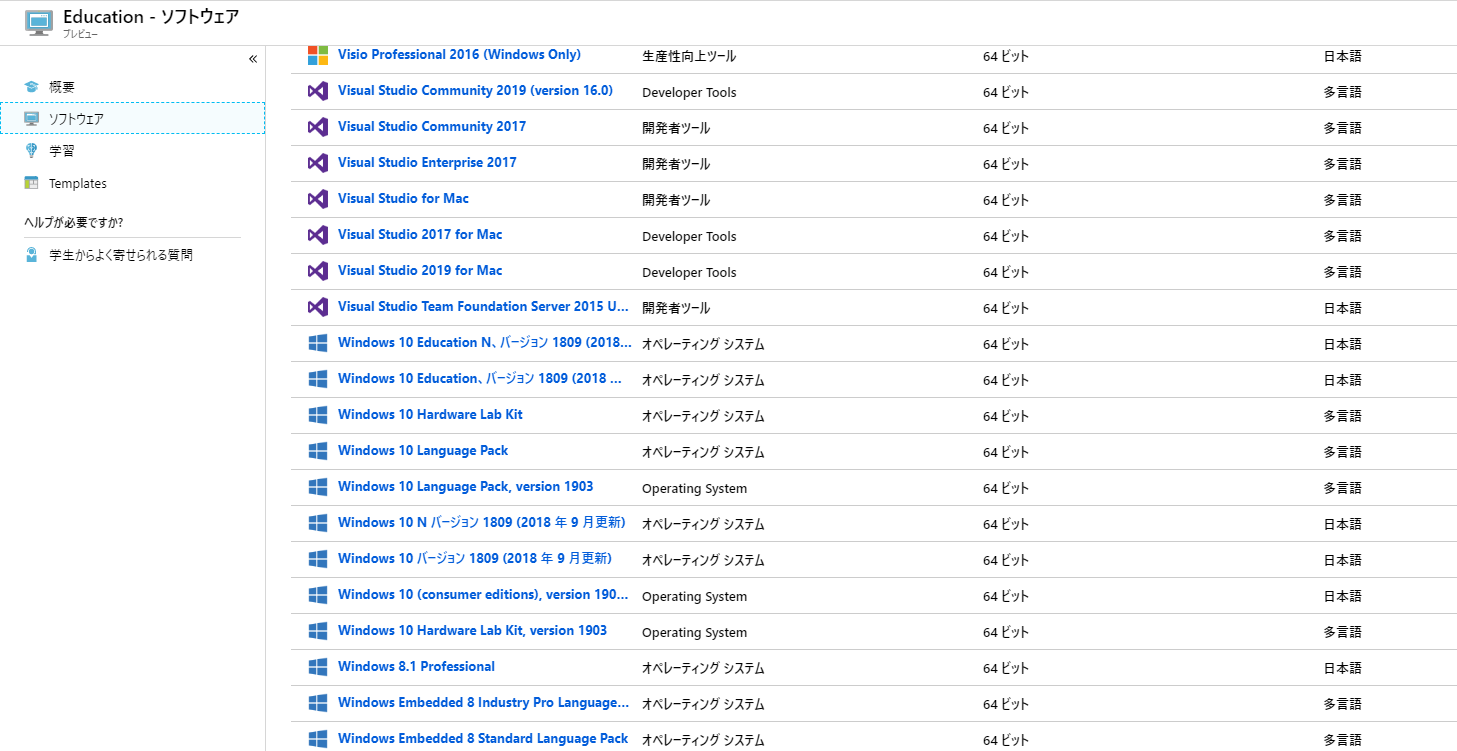
Task: Click icon beside Visual Studio for Mac
Action: tap(318, 199)
